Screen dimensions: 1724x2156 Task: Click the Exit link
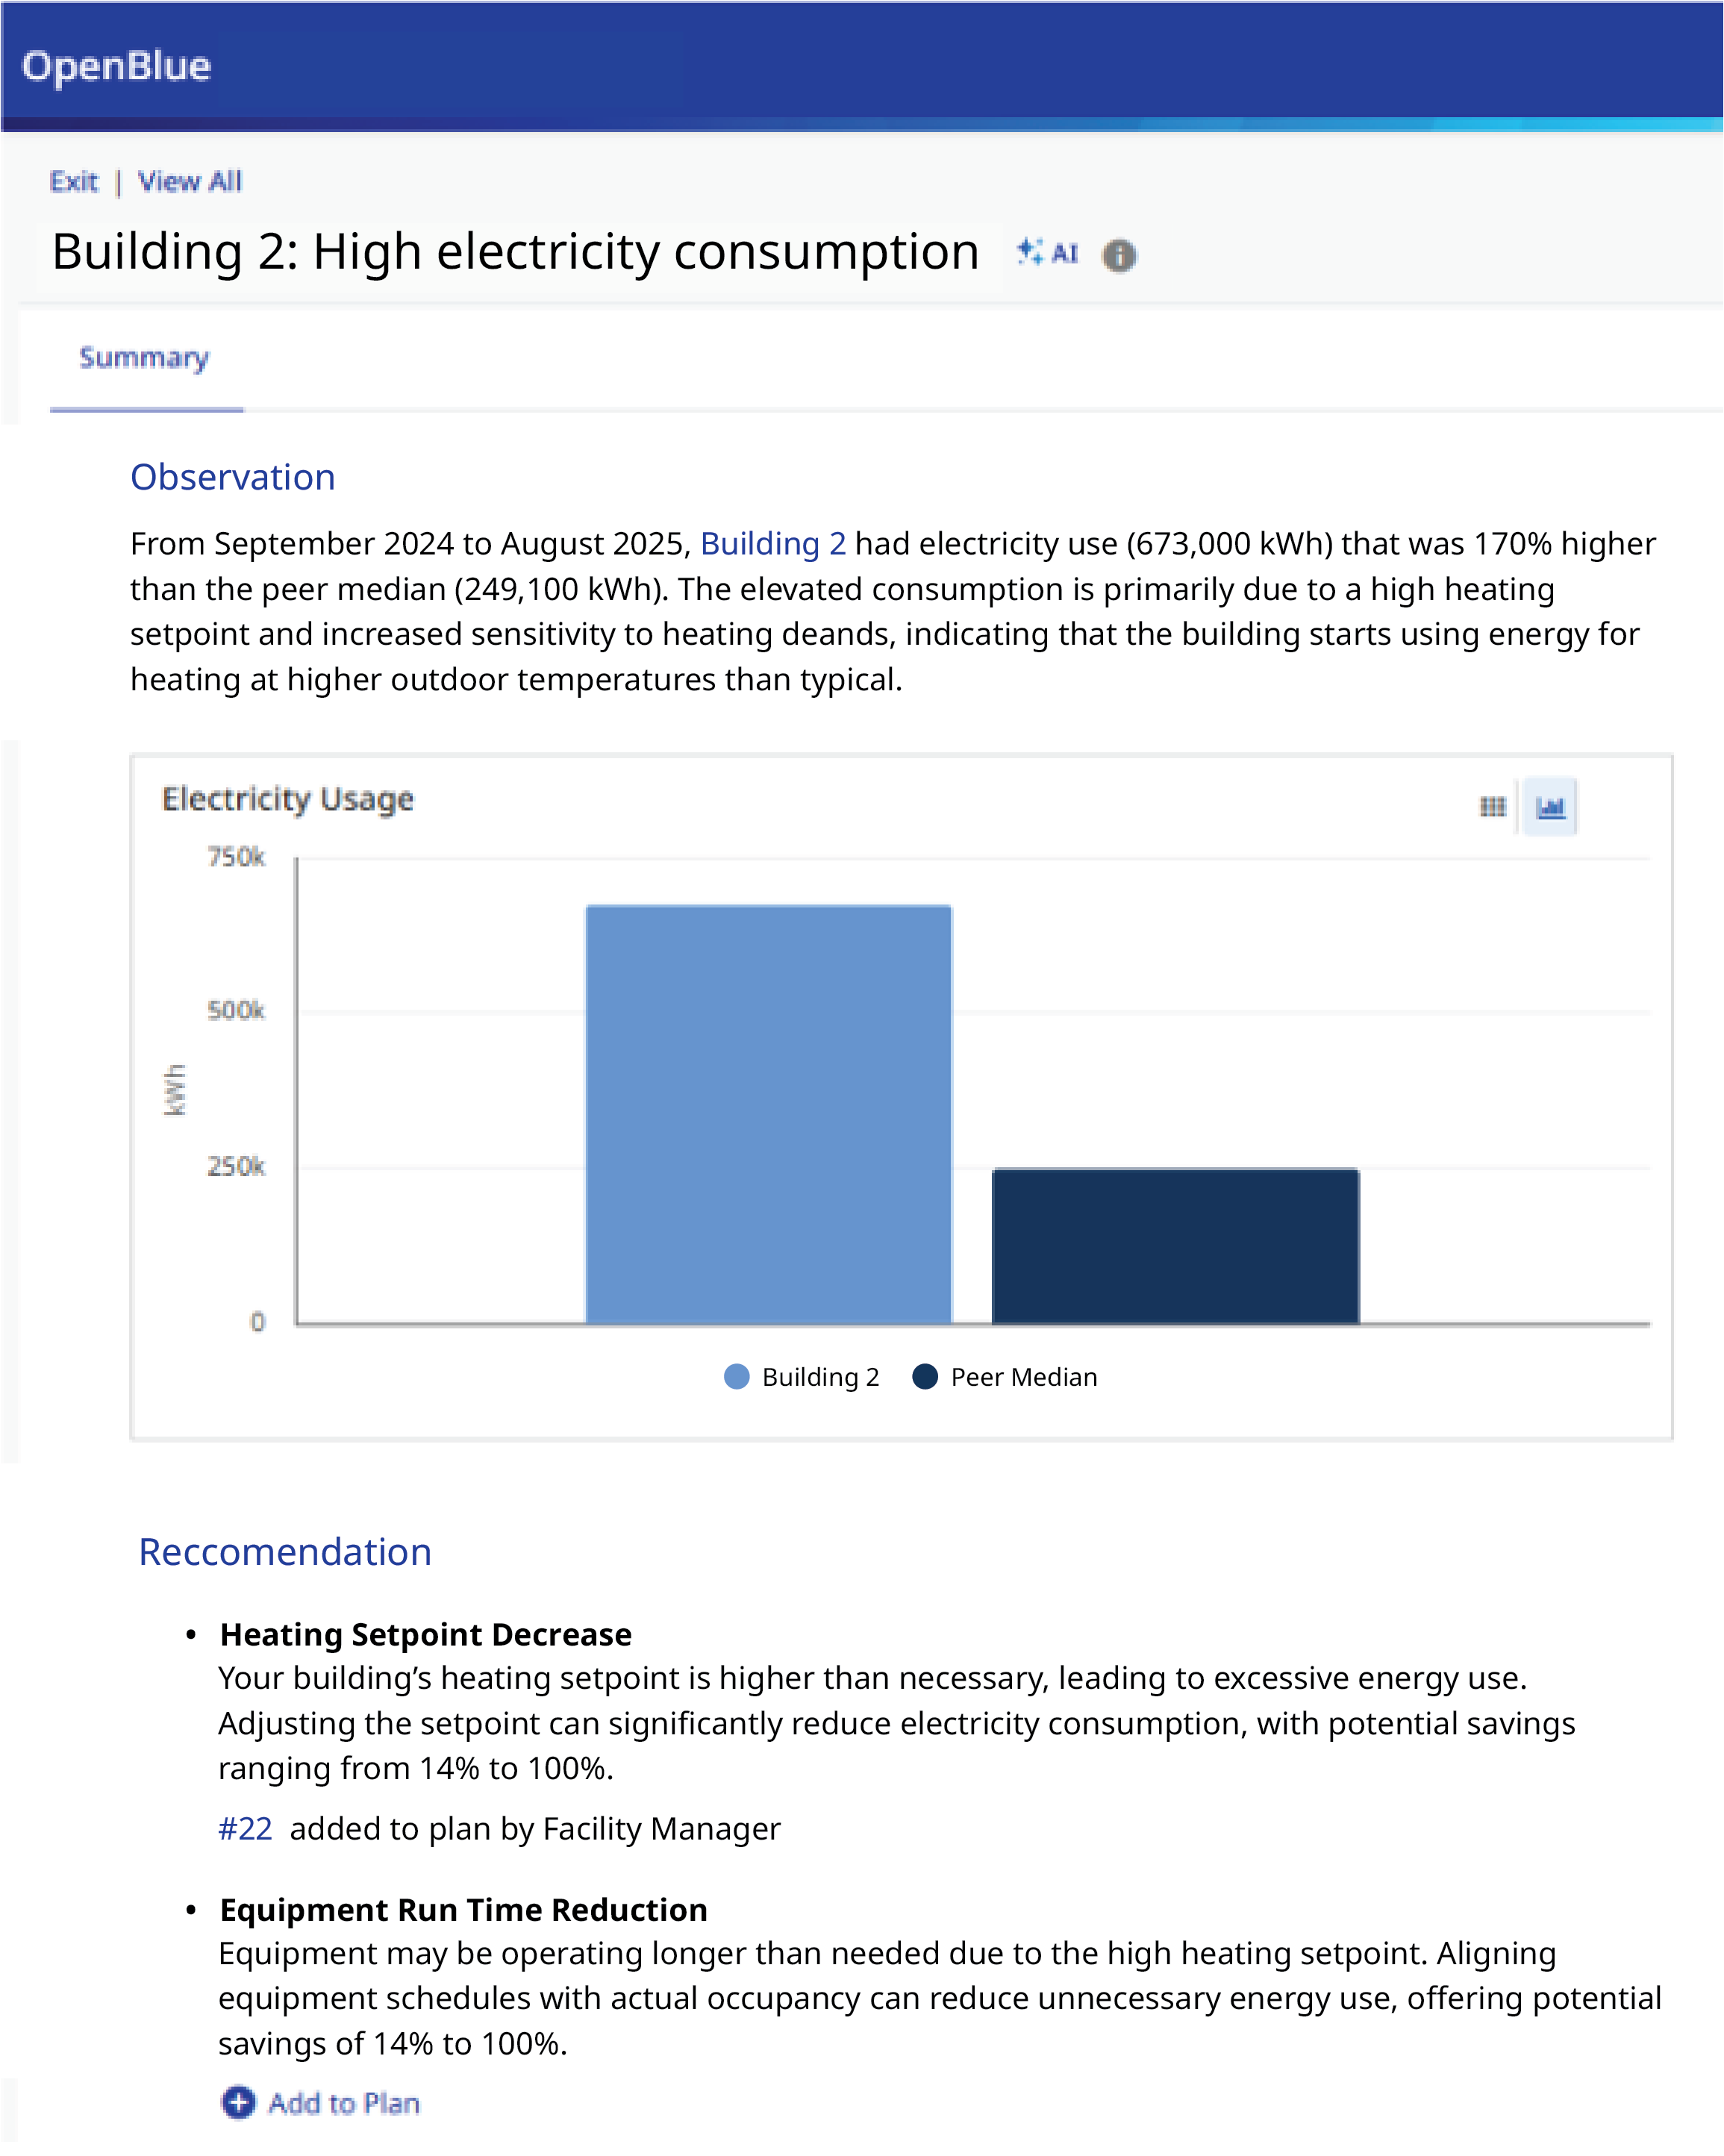[x=74, y=182]
